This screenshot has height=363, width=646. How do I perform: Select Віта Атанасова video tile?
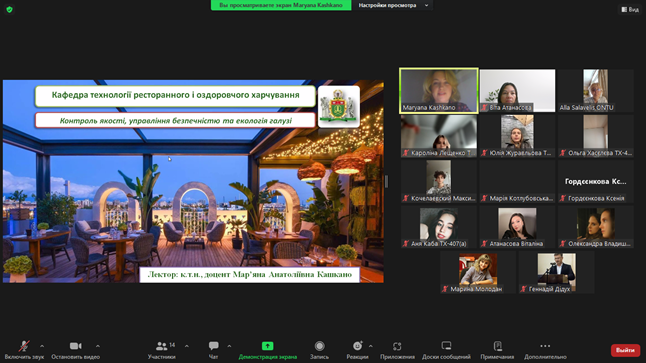pyautogui.click(x=517, y=91)
